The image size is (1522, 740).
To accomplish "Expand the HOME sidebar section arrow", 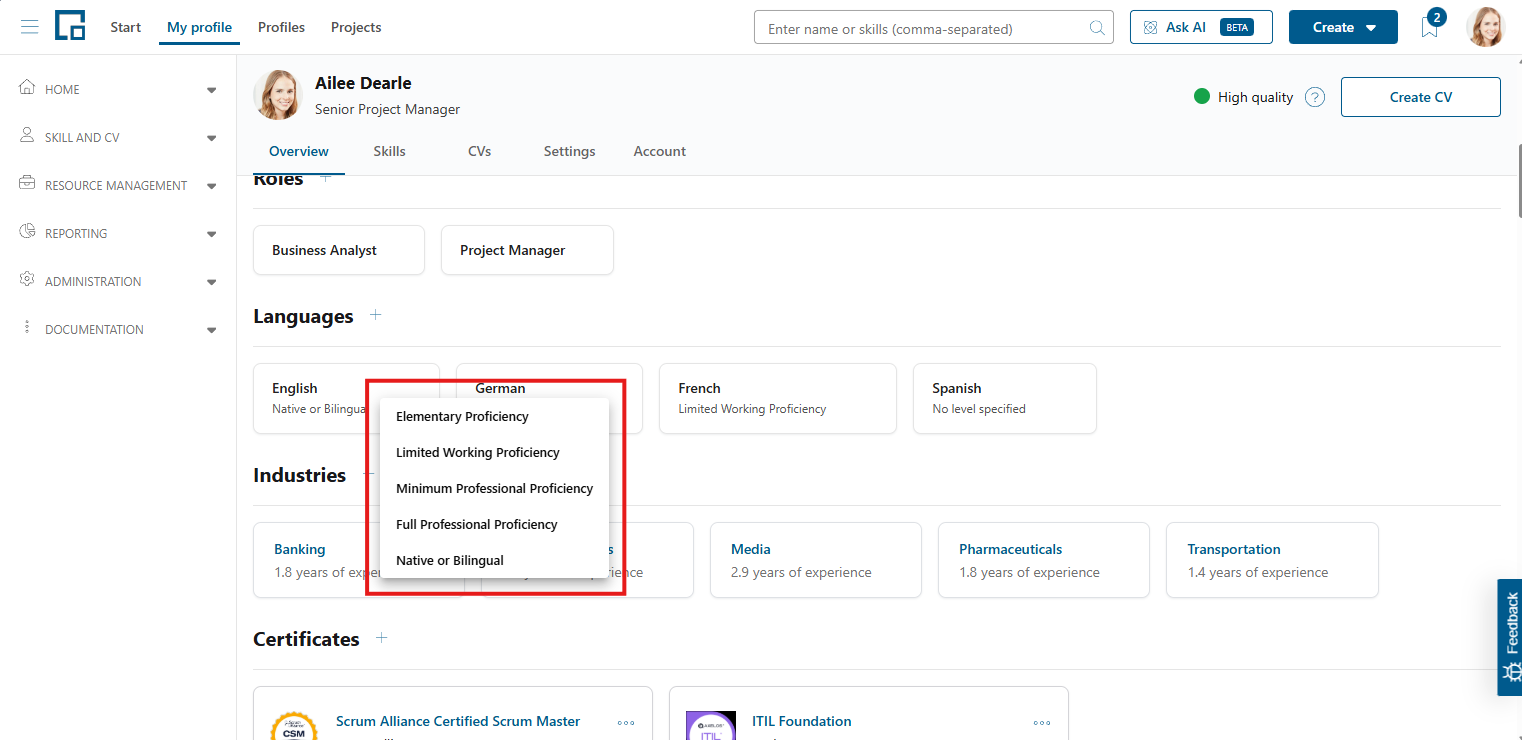I will (211, 90).
